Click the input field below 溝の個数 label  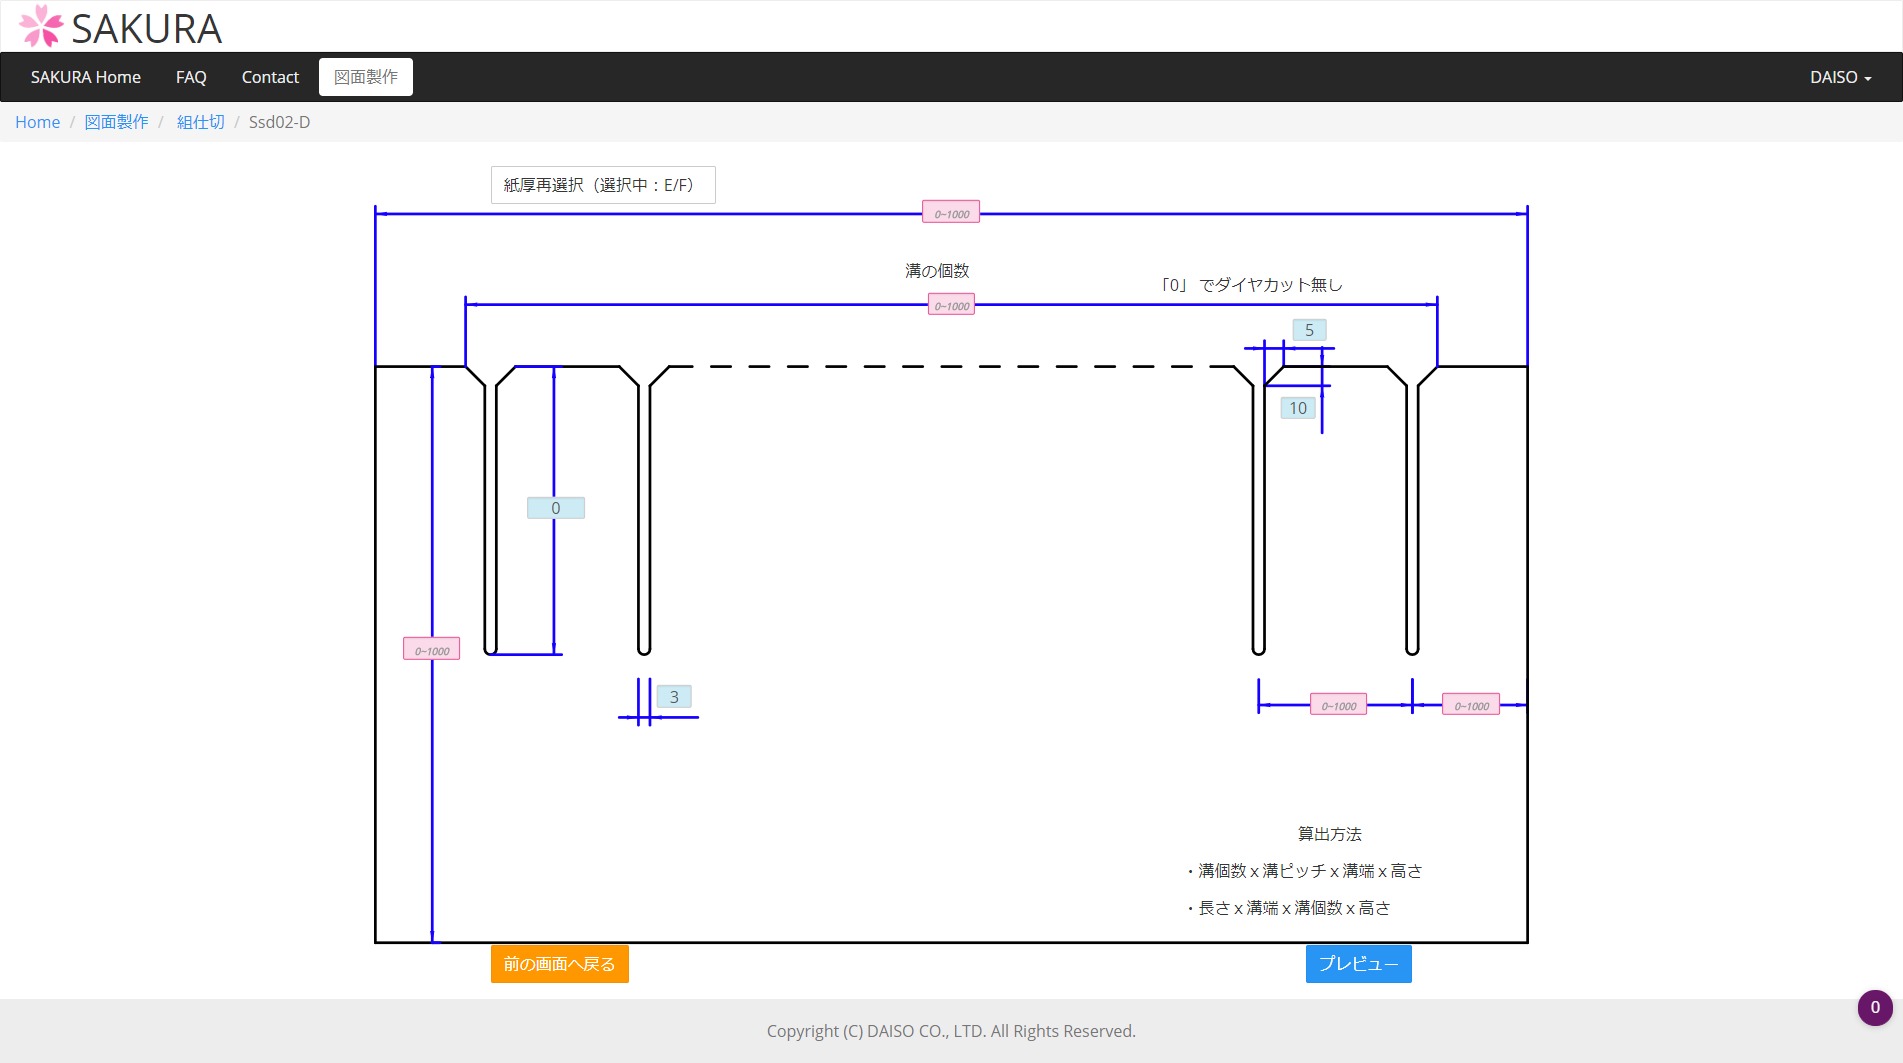(x=950, y=306)
